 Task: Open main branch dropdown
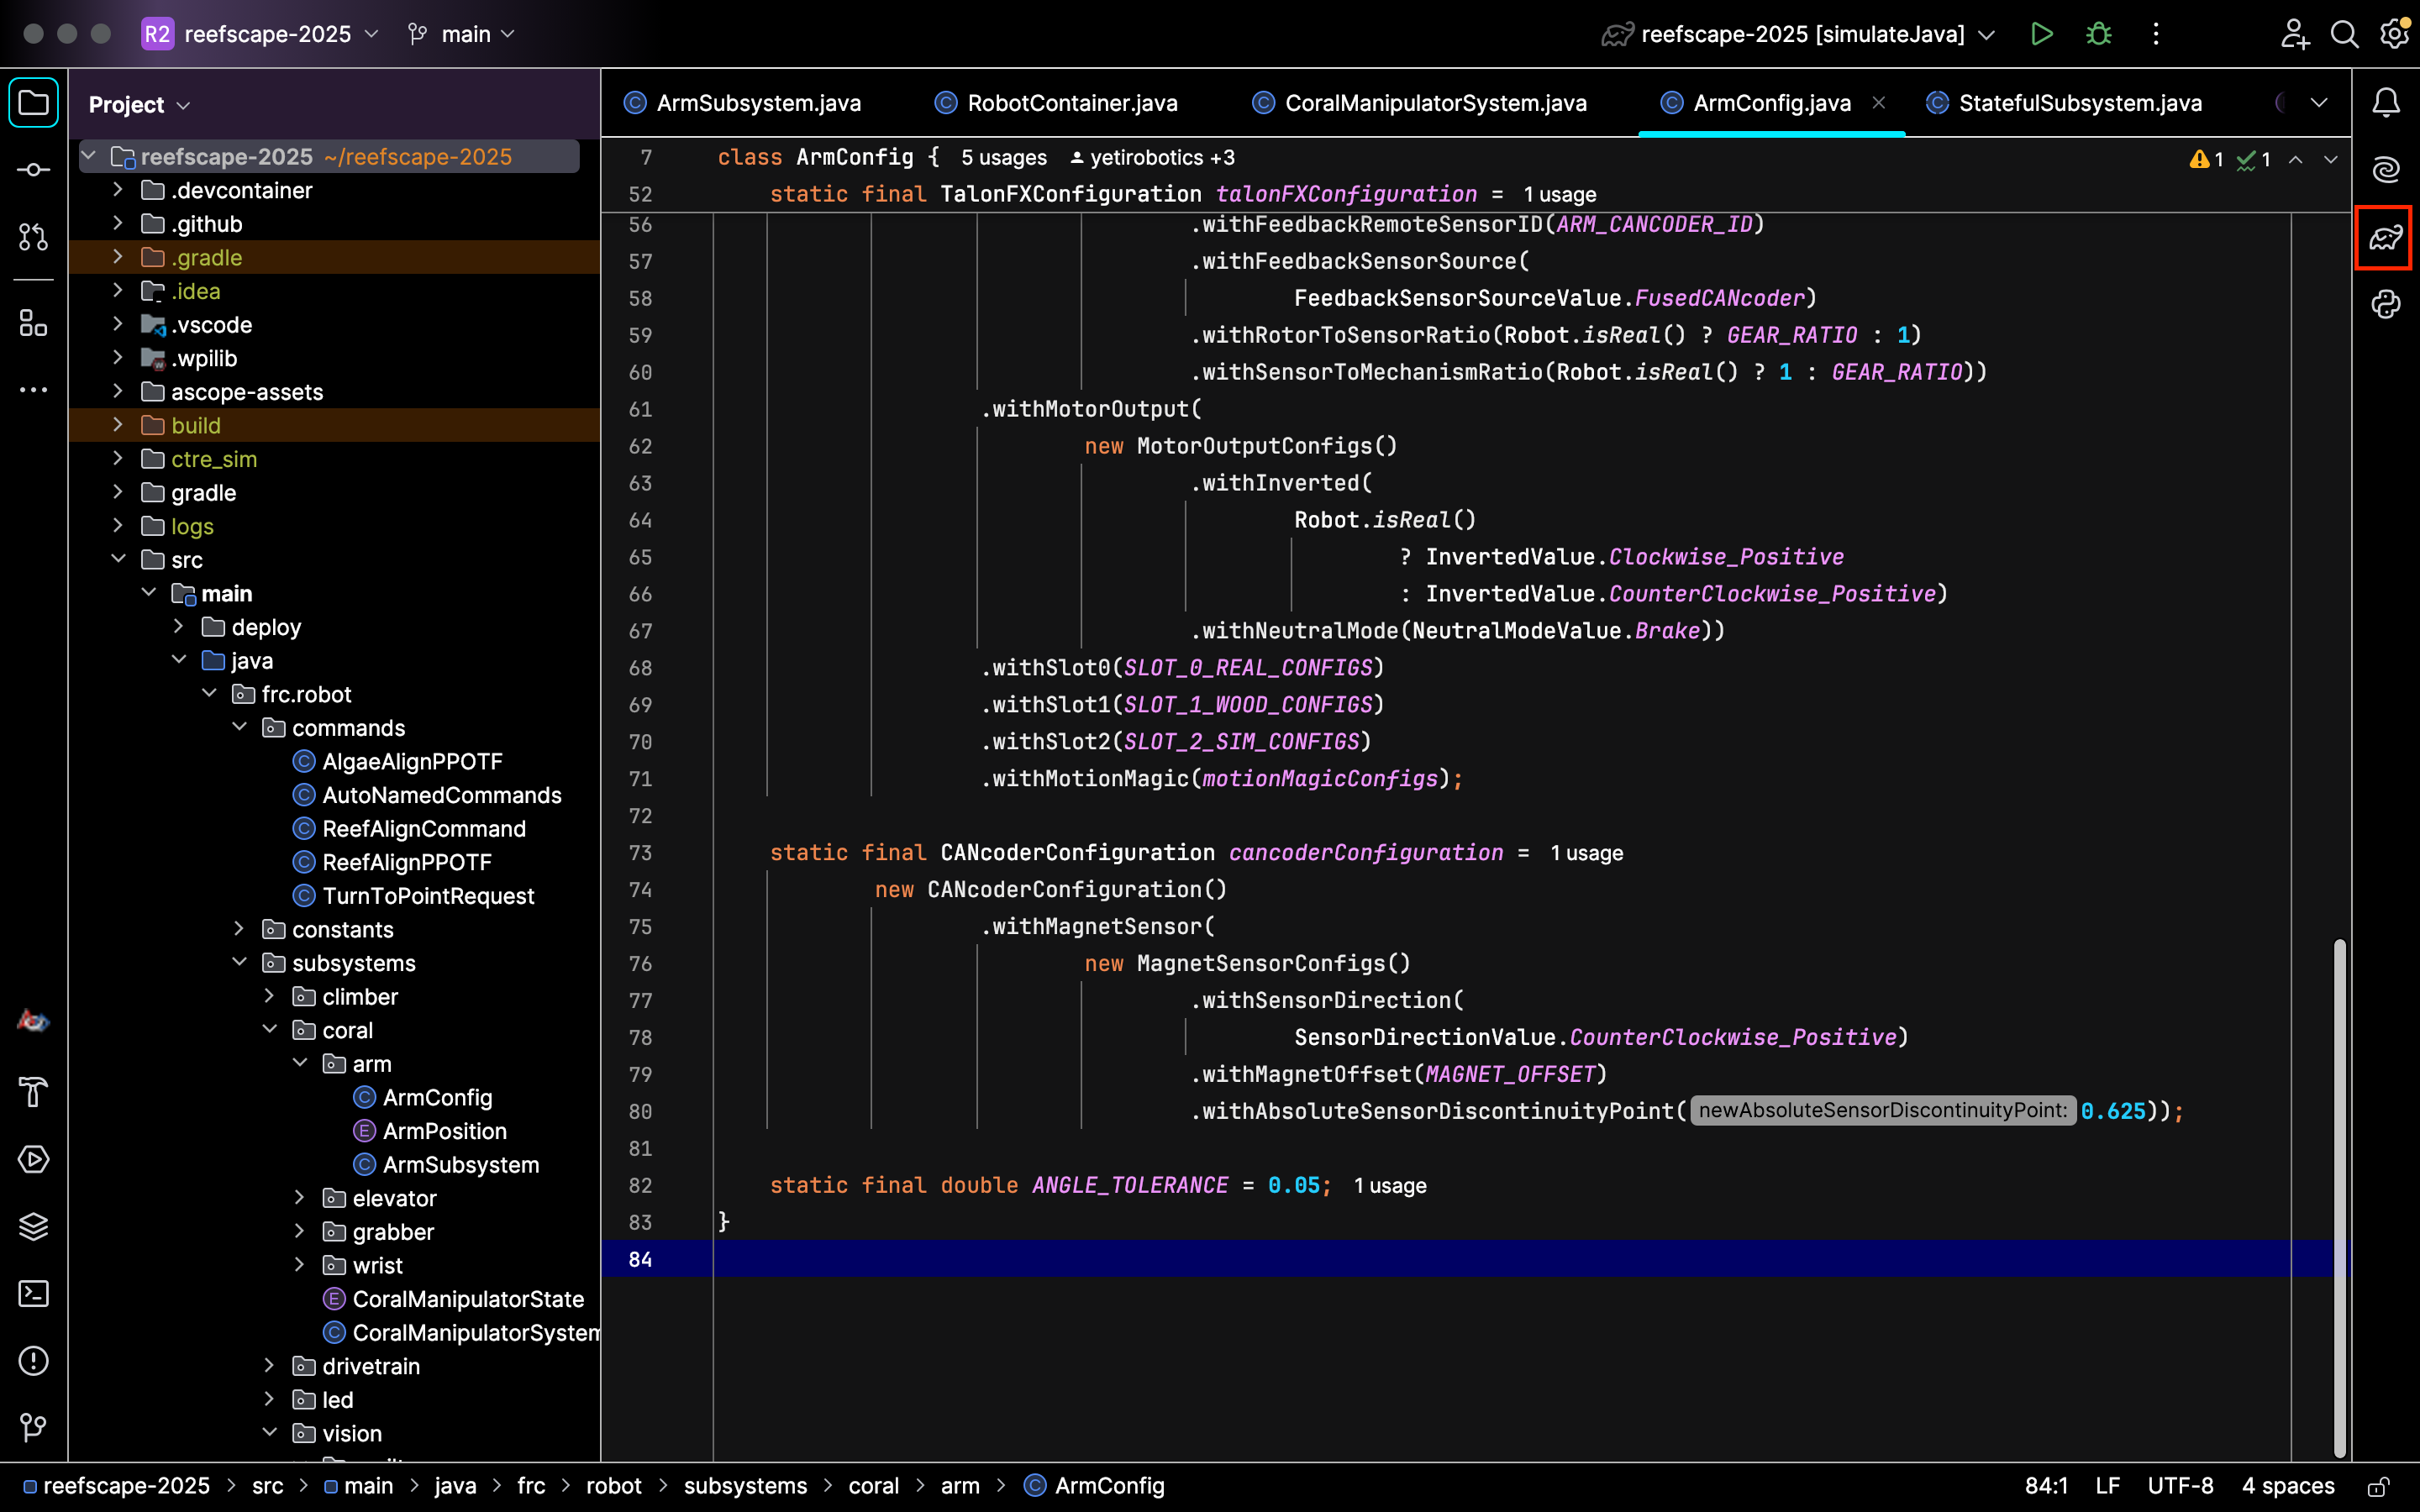pyautogui.click(x=462, y=34)
